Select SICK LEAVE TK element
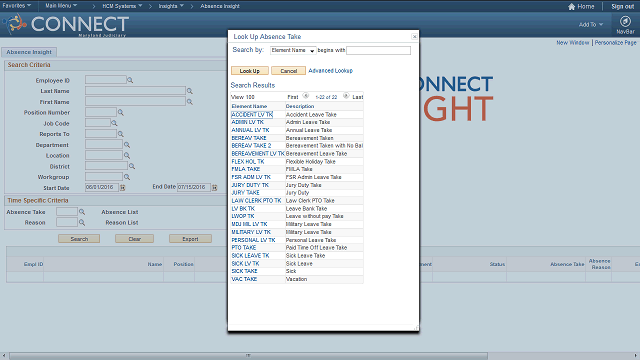The width and height of the screenshot is (640, 360). (250, 256)
